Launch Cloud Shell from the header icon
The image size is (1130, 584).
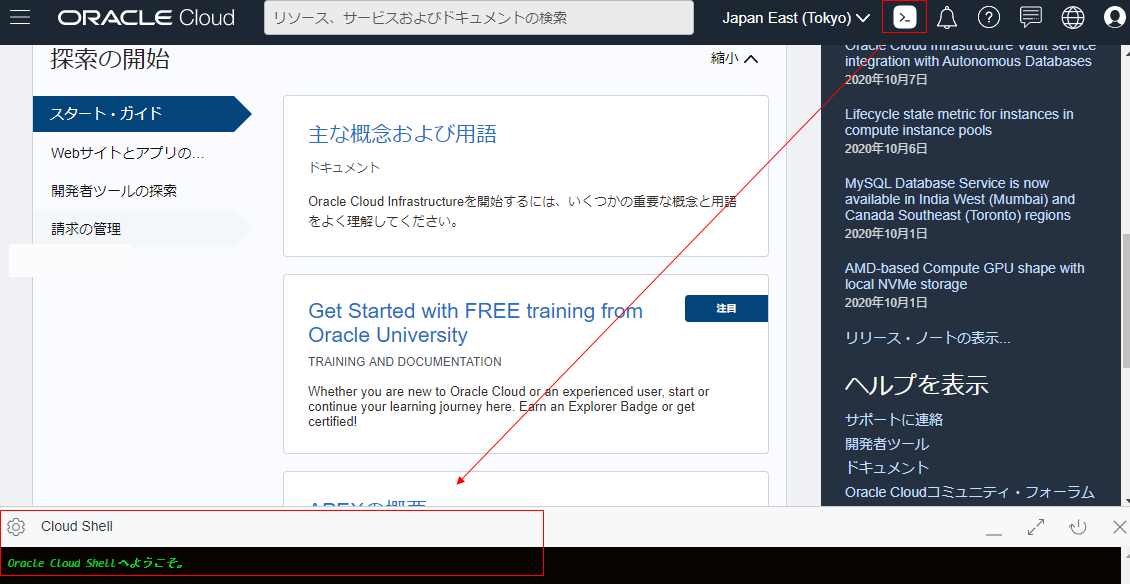(904, 18)
